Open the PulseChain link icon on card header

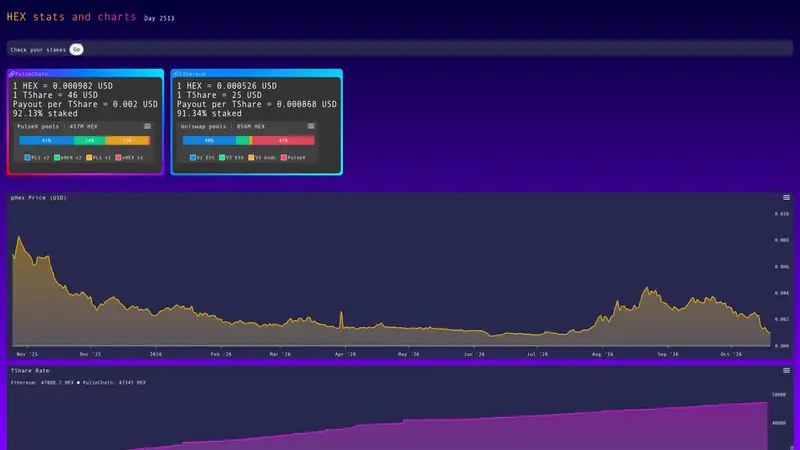[12, 74]
